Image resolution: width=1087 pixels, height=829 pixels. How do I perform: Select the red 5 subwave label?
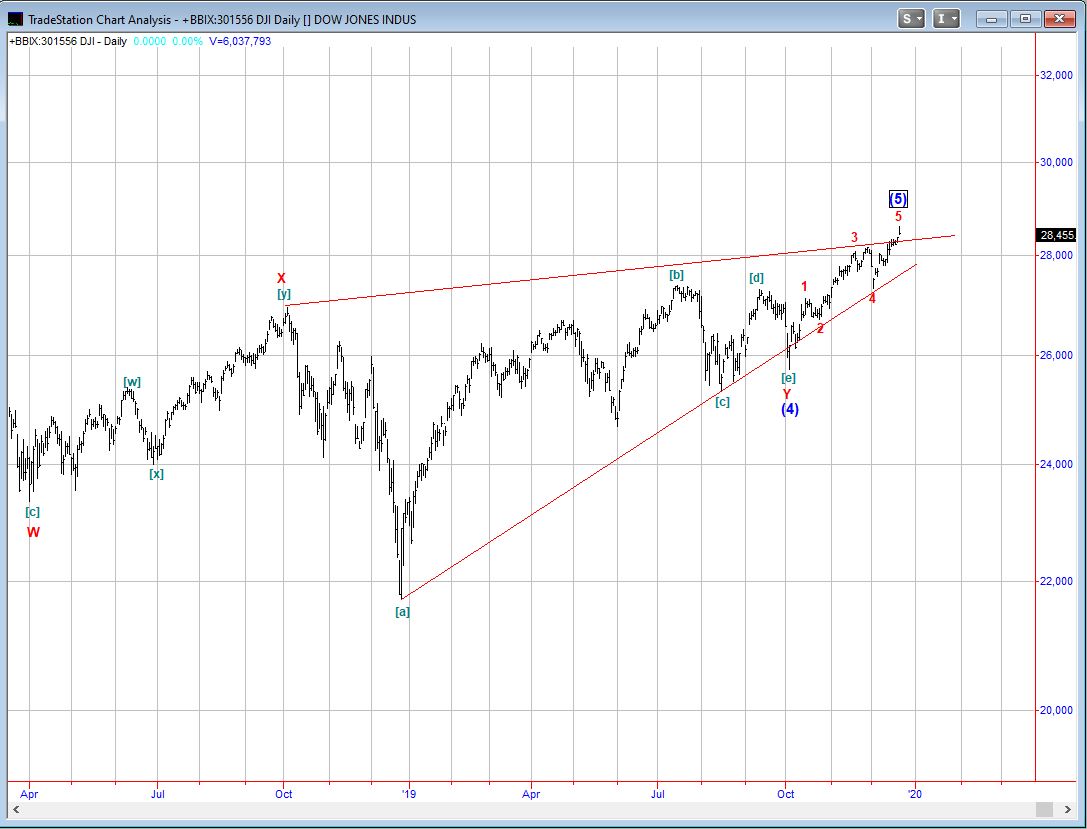(898, 216)
